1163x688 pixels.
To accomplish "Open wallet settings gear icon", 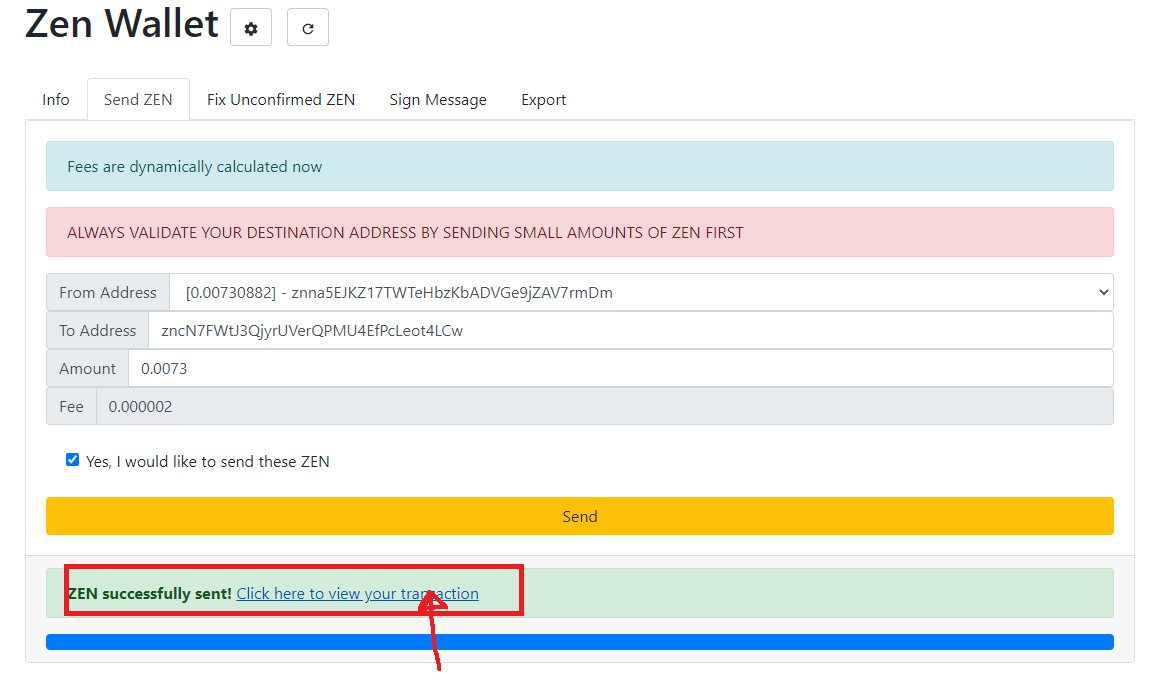I will point(251,27).
